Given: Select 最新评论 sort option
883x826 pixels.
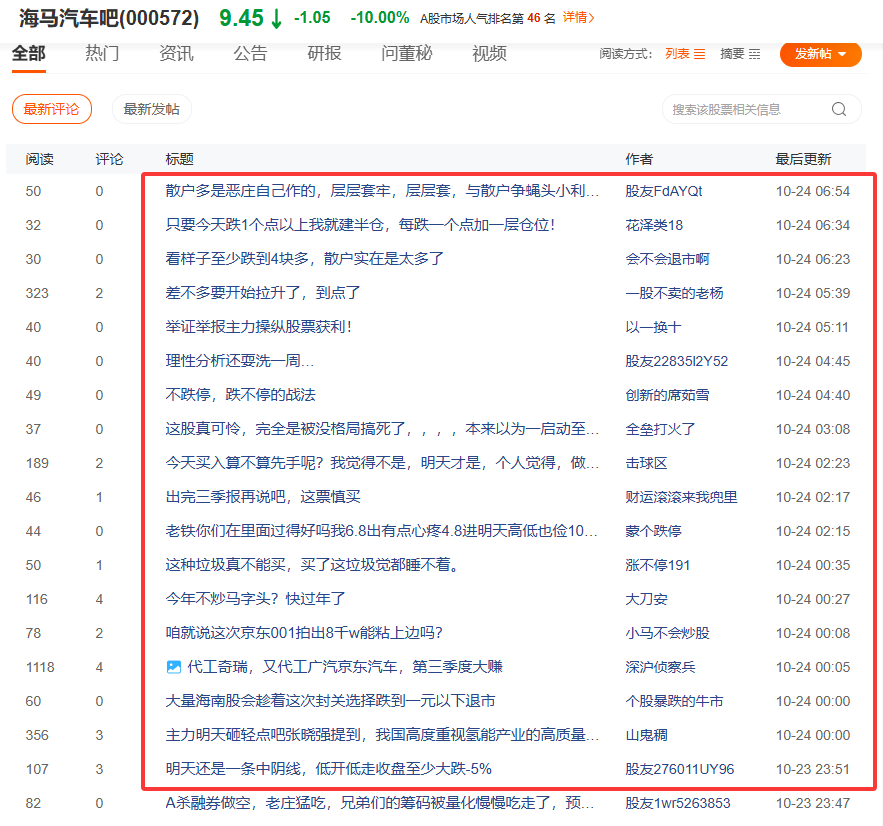Looking at the screenshot, I should tap(52, 109).
